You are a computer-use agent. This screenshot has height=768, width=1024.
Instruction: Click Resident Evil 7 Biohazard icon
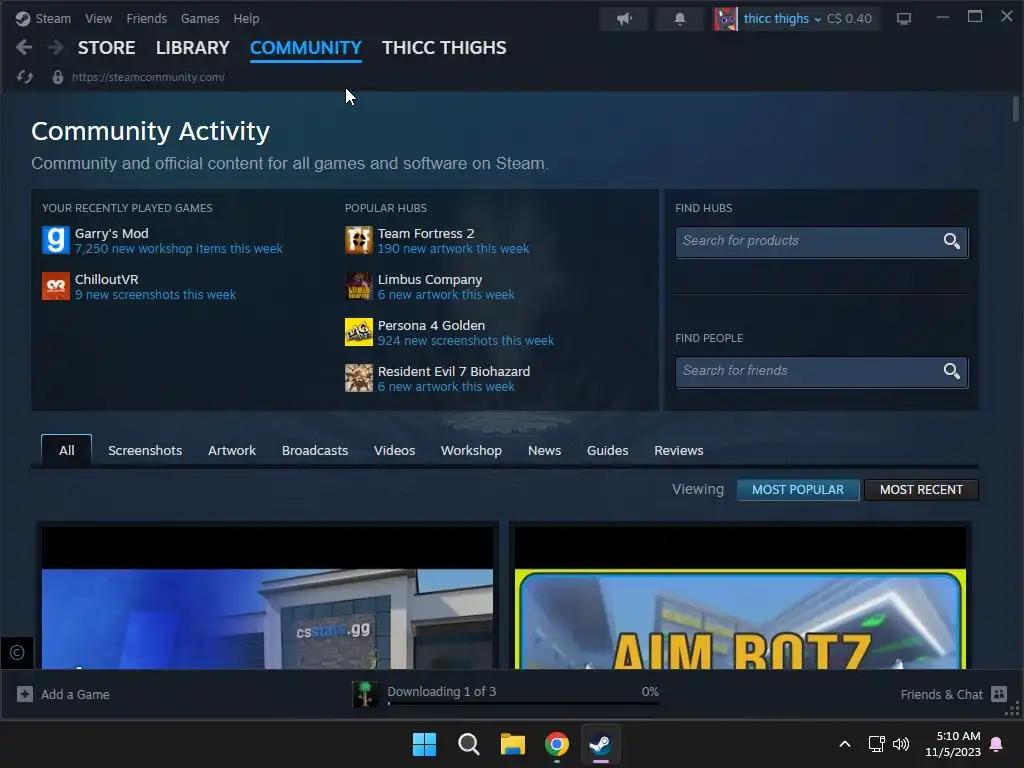coord(359,378)
